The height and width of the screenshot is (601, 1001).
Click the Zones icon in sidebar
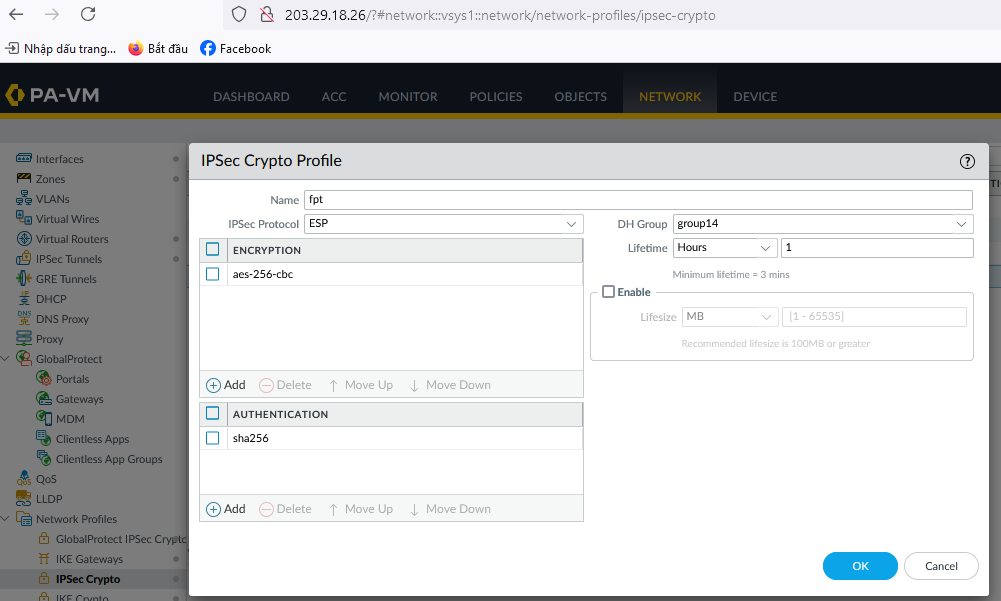point(25,179)
